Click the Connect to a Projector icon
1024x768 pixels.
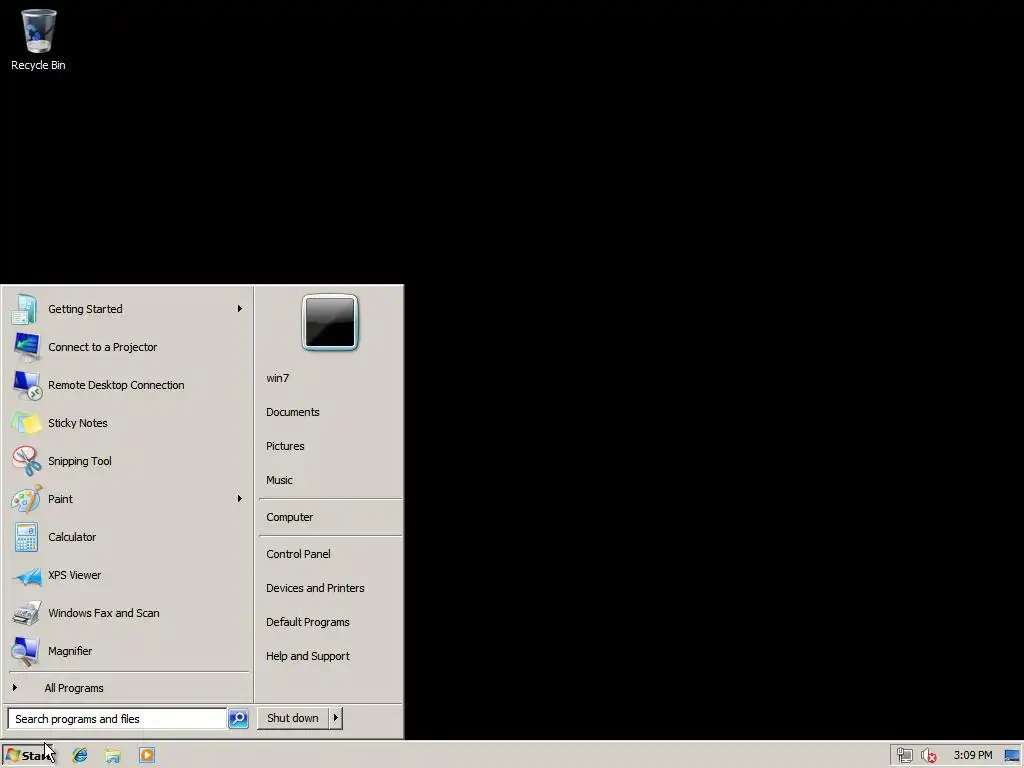[x=26, y=347]
